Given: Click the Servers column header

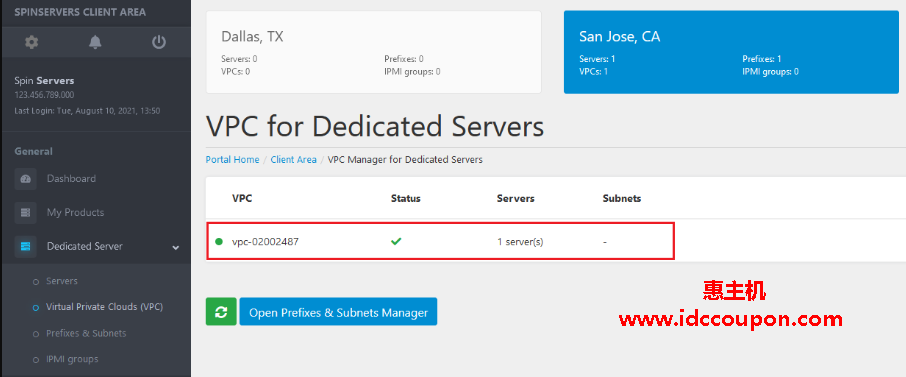Looking at the screenshot, I should pos(515,198).
